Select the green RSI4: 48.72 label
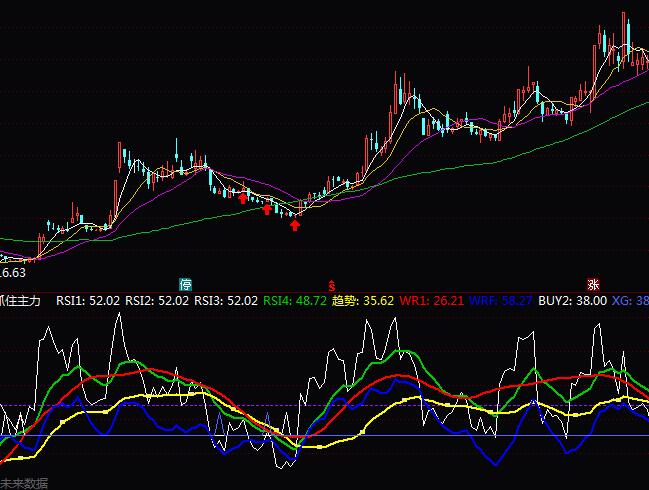The image size is (649, 490). (x=295, y=300)
